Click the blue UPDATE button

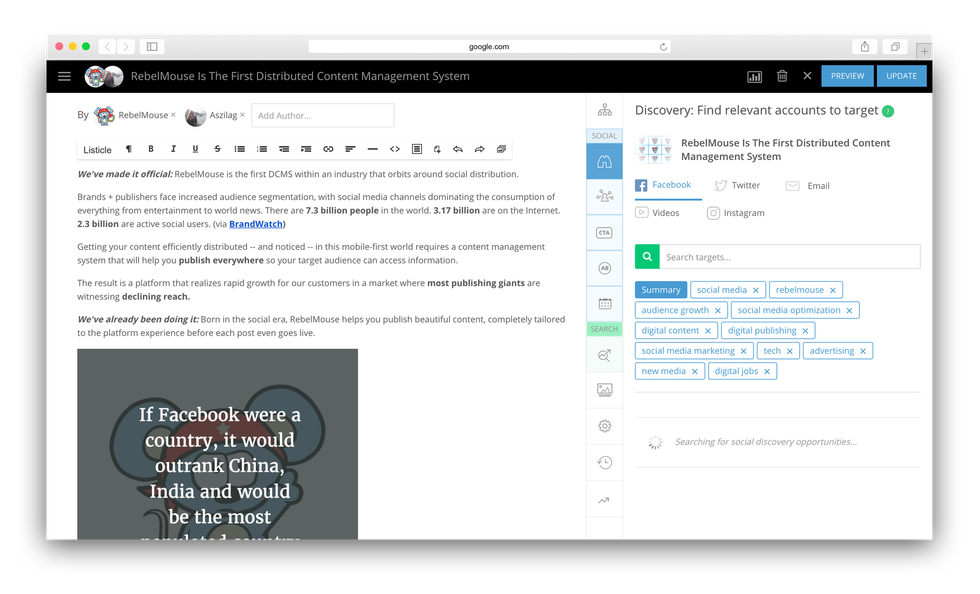click(901, 76)
